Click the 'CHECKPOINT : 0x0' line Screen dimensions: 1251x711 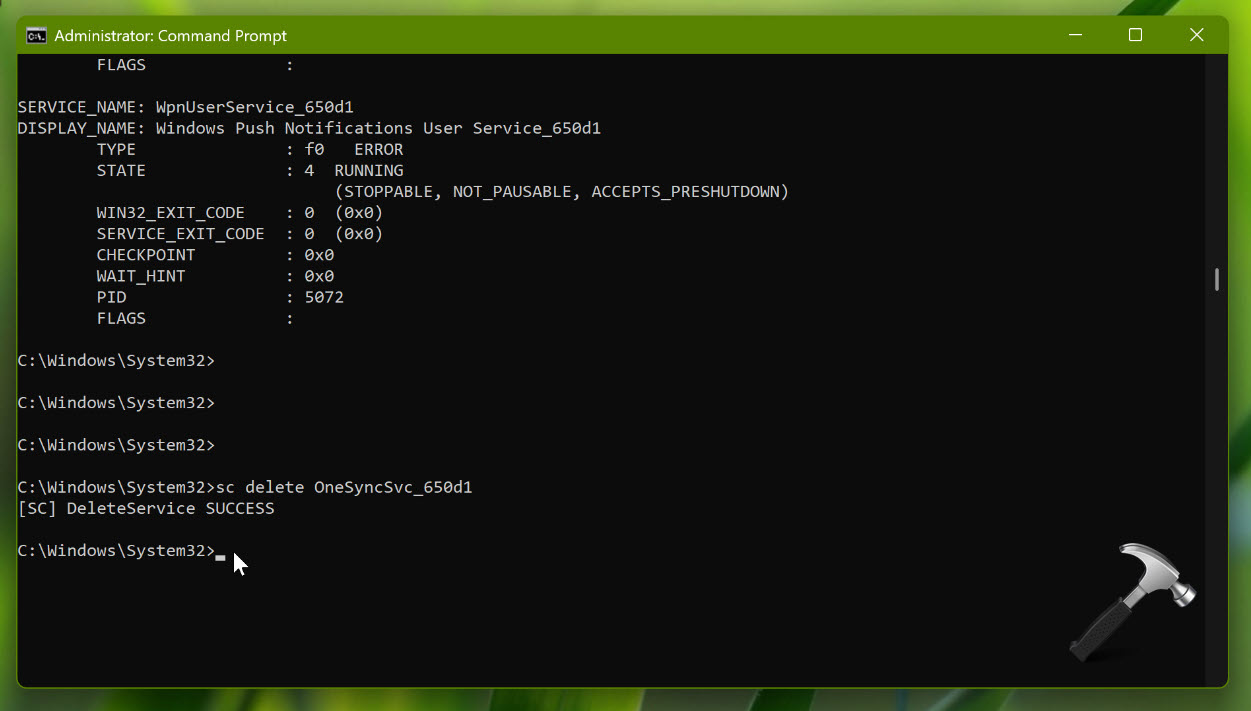215,255
